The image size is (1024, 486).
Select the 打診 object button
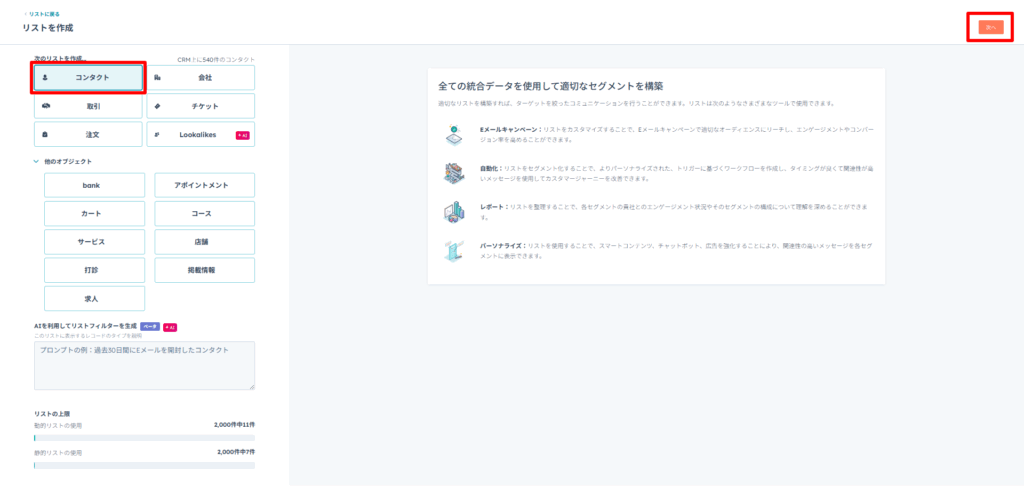95,270
